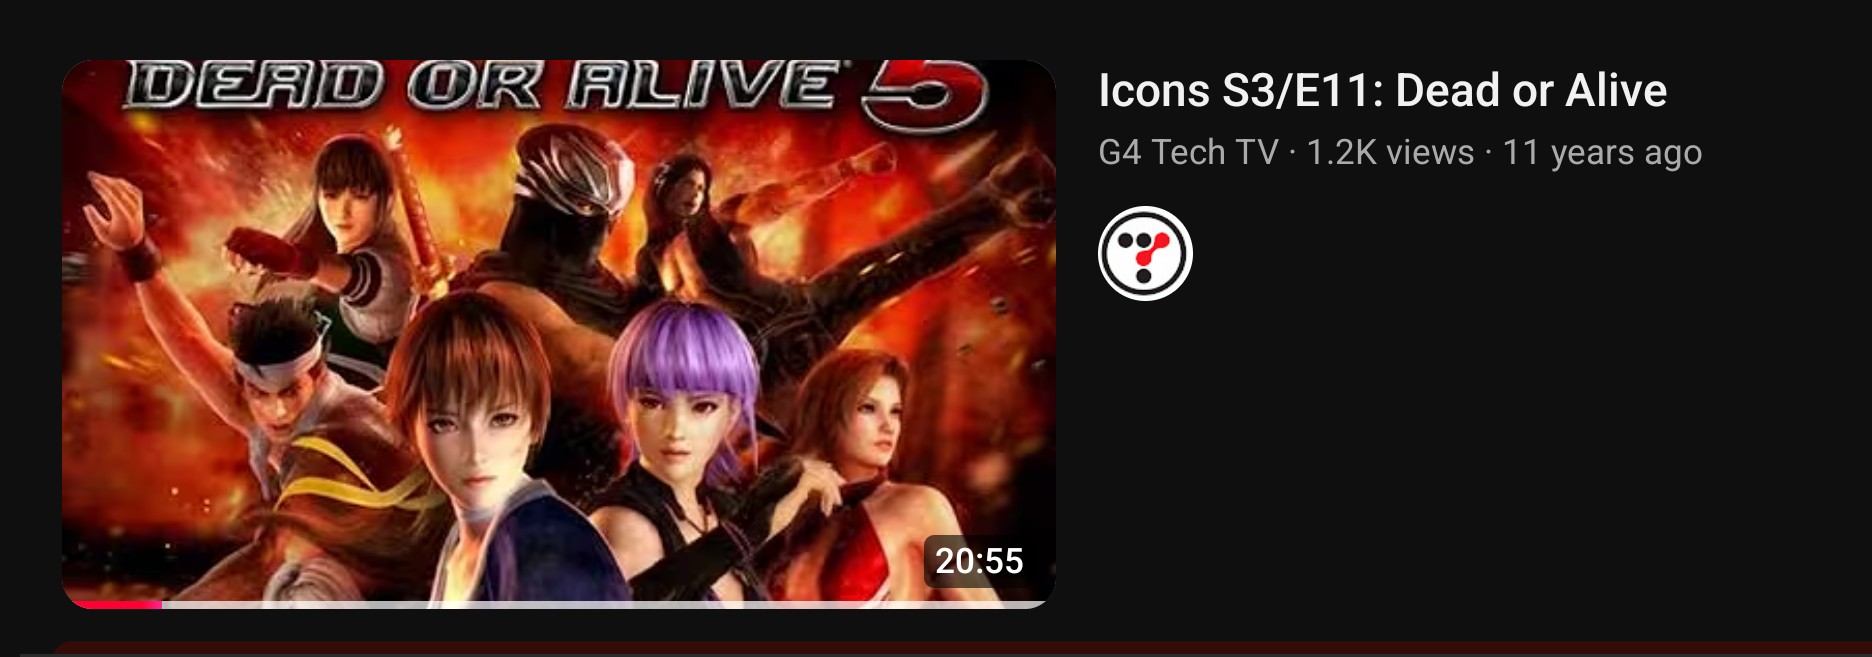Viewport: 1872px width, 657px height.
Task: Select the 11 years ago timestamp
Action: pos(1602,152)
